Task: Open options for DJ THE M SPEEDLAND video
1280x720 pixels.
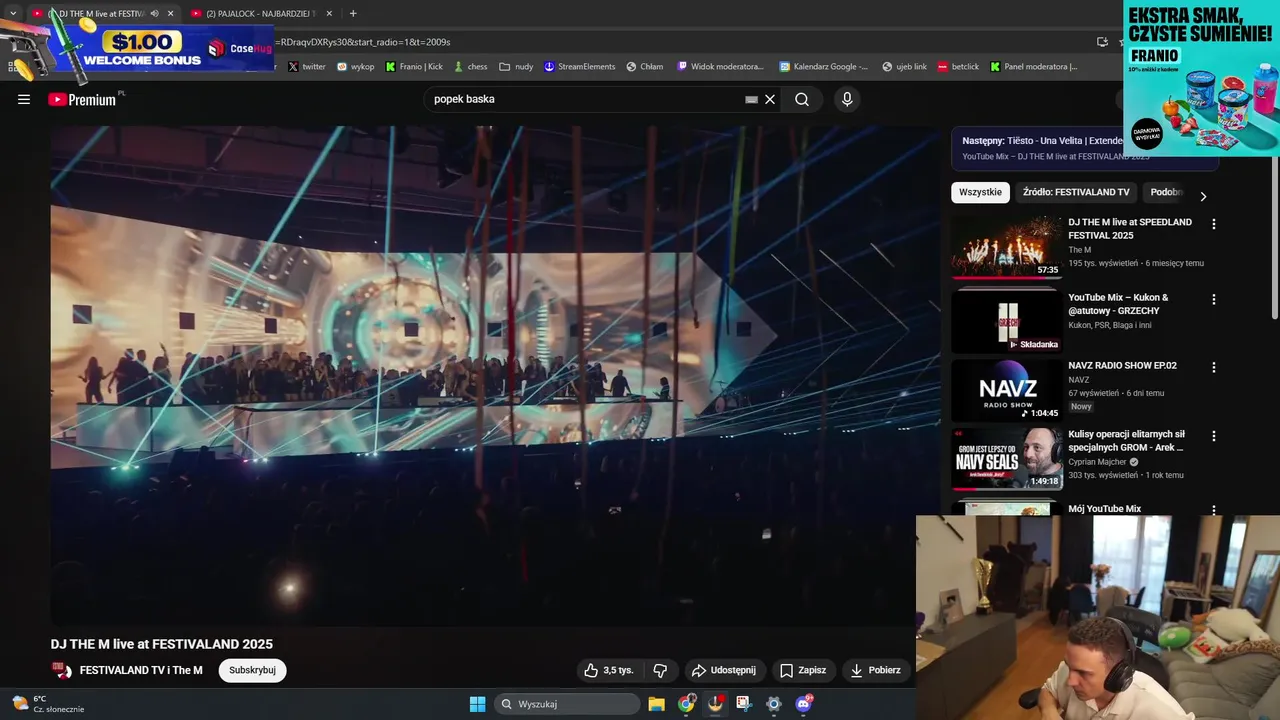Action: (x=1214, y=224)
